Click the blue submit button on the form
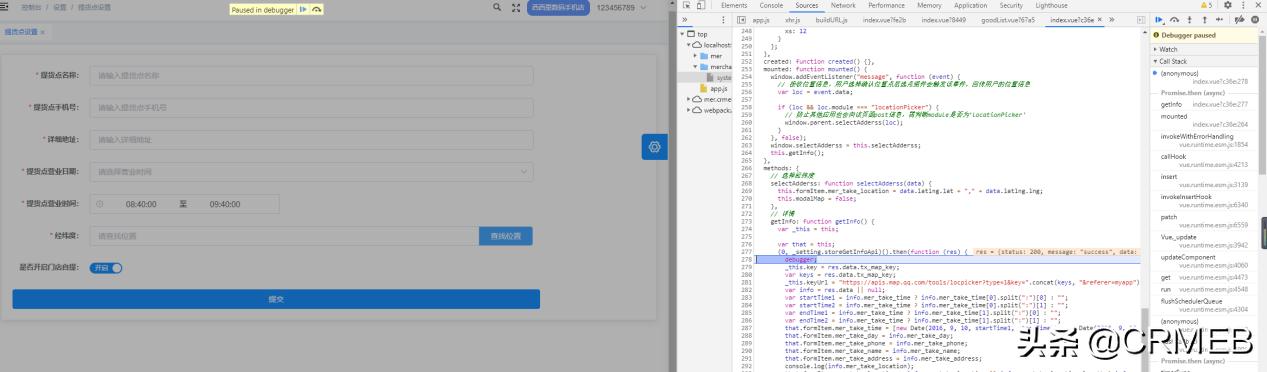Screen dimensions: 1267x372 pos(276,299)
